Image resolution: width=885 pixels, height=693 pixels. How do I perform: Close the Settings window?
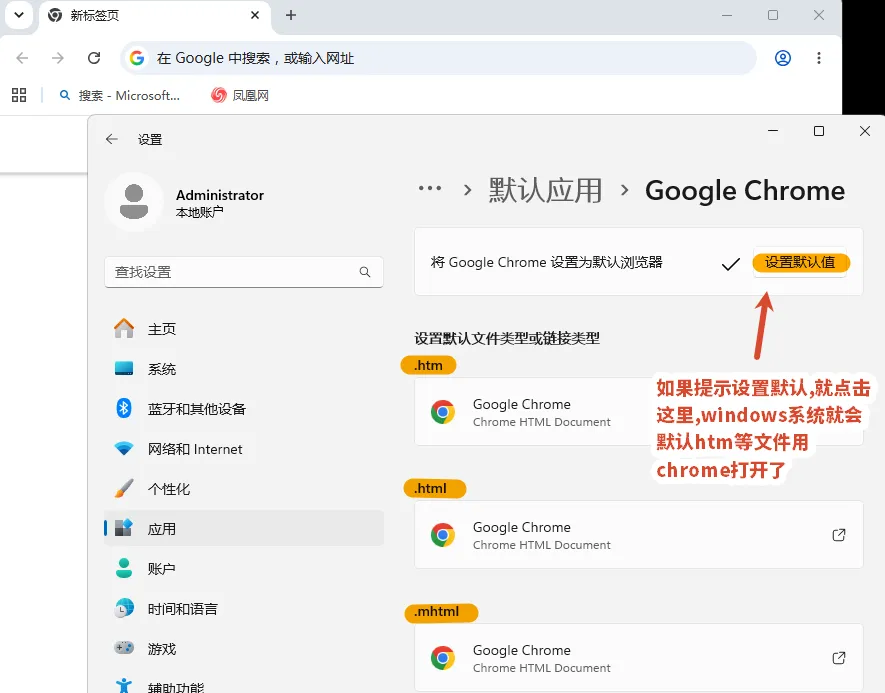pos(864,131)
